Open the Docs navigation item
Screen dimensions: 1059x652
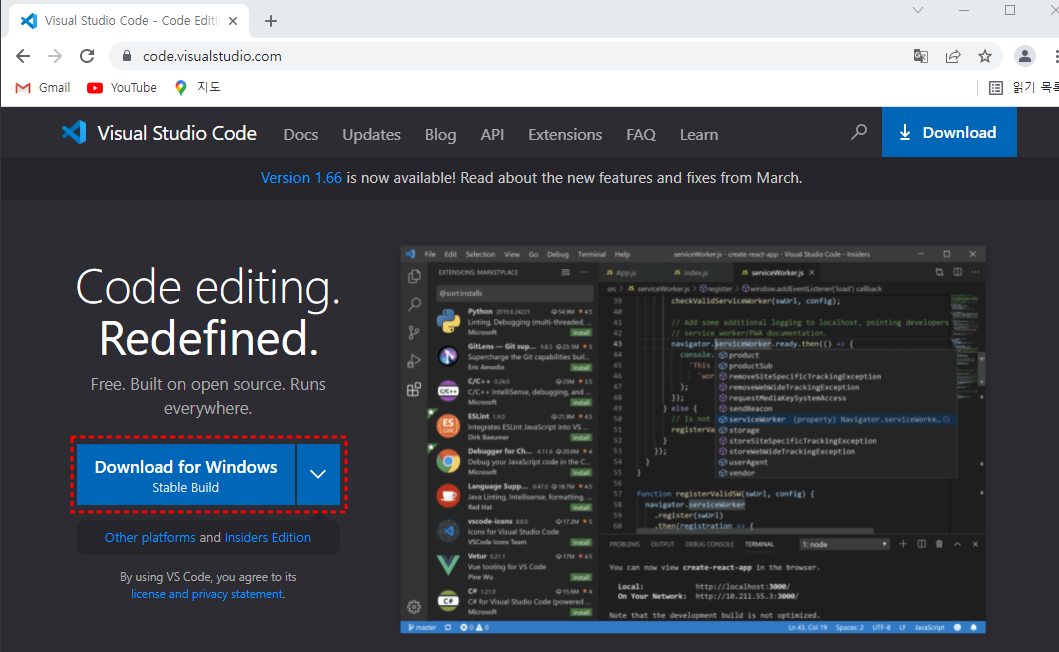click(301, 134)
